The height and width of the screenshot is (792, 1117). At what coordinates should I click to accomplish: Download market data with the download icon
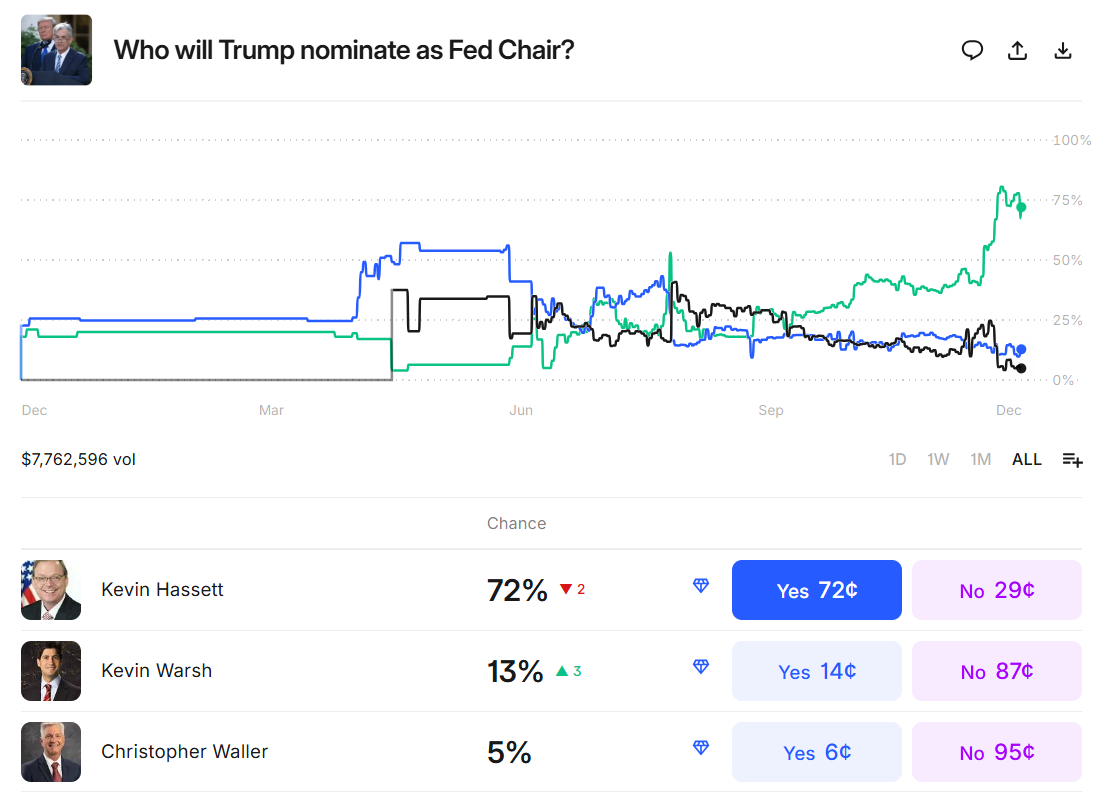pyautogui.click(x=1063, y=49)
